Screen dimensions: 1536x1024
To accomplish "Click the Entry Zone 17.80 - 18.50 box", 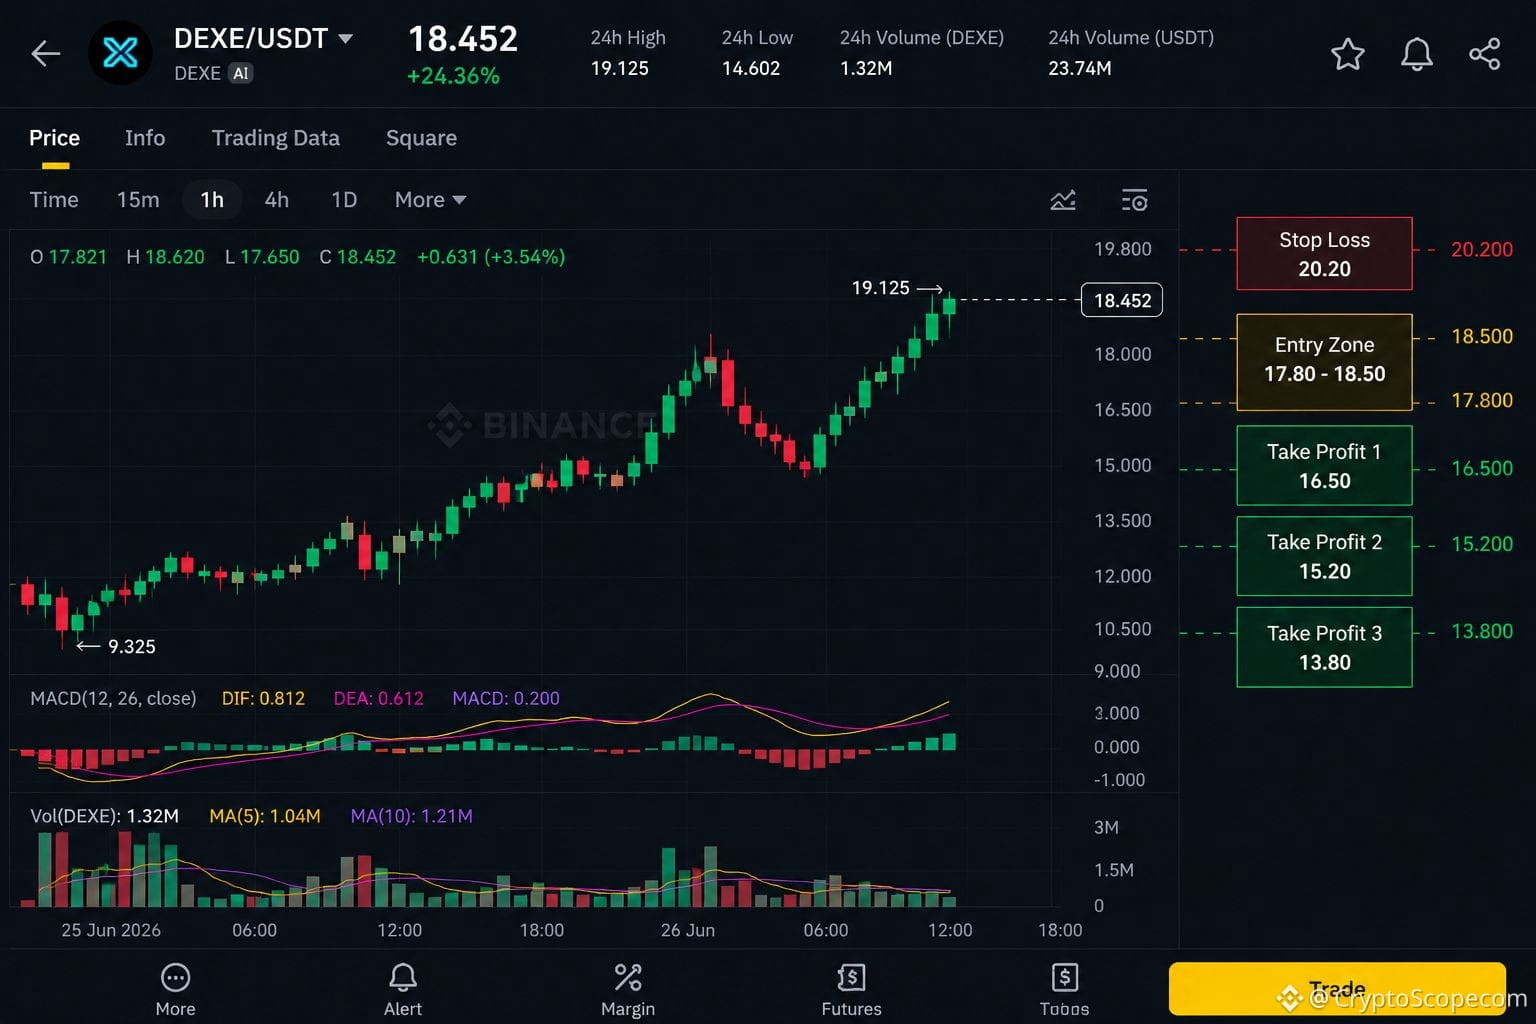I will (1324, 362).
